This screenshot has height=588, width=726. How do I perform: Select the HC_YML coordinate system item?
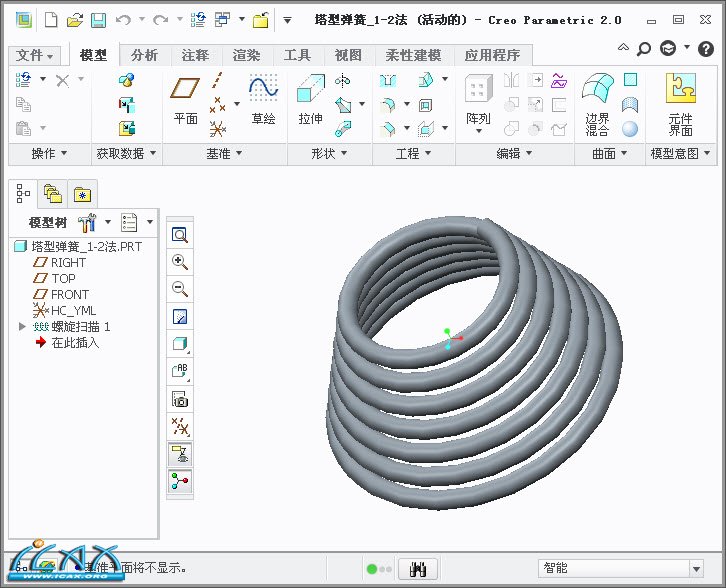pos(64,310)
